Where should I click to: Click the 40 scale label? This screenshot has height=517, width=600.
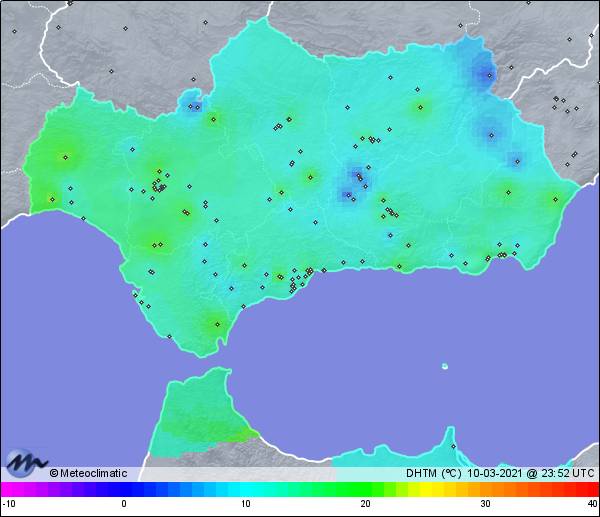pyautogui.click(x=593, y=504)
